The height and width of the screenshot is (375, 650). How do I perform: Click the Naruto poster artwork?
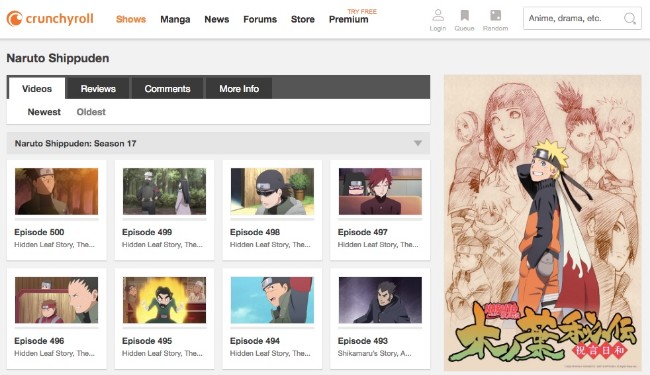542,223
